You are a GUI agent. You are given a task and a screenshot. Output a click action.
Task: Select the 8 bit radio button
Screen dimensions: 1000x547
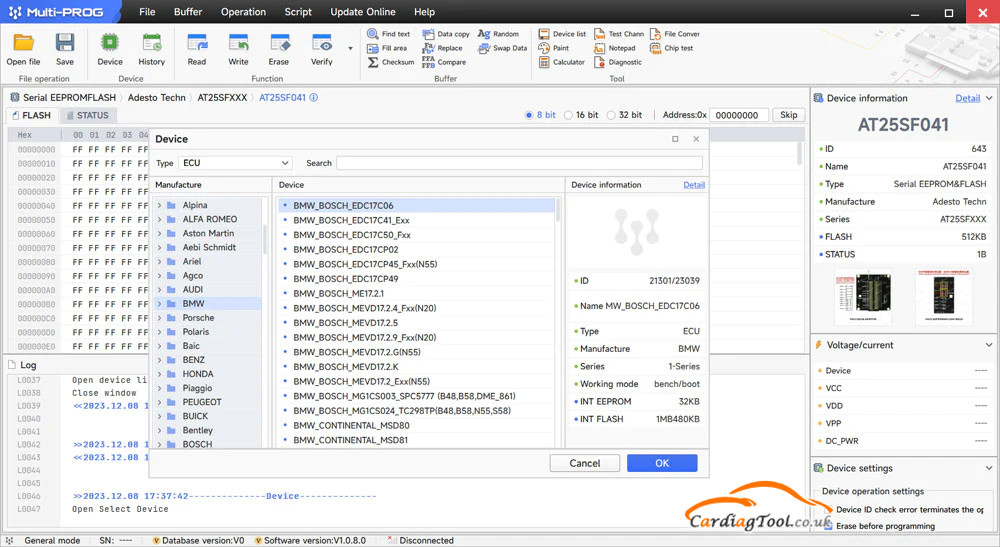[529, 115]
